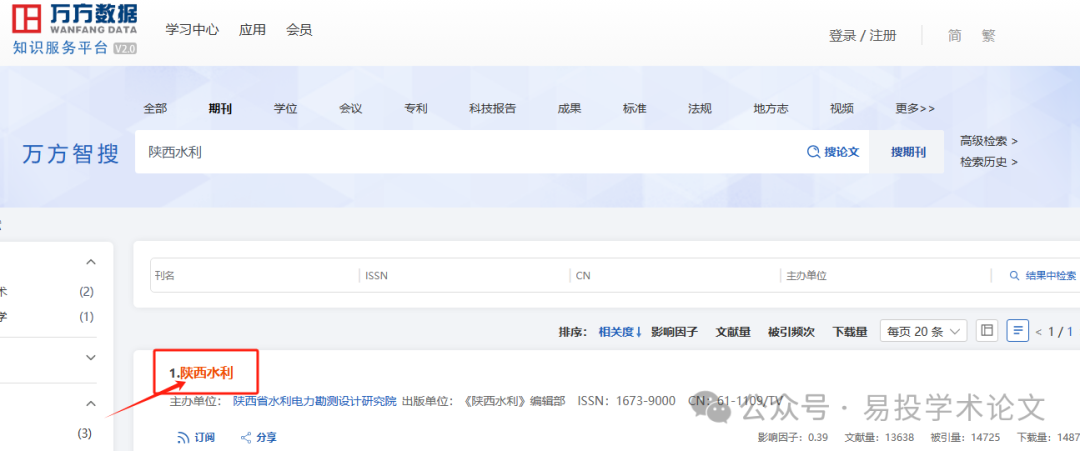This screenshot has height=451, width=1080.
Task: Select the 地方志 search tab
Action: coord(771,108)
